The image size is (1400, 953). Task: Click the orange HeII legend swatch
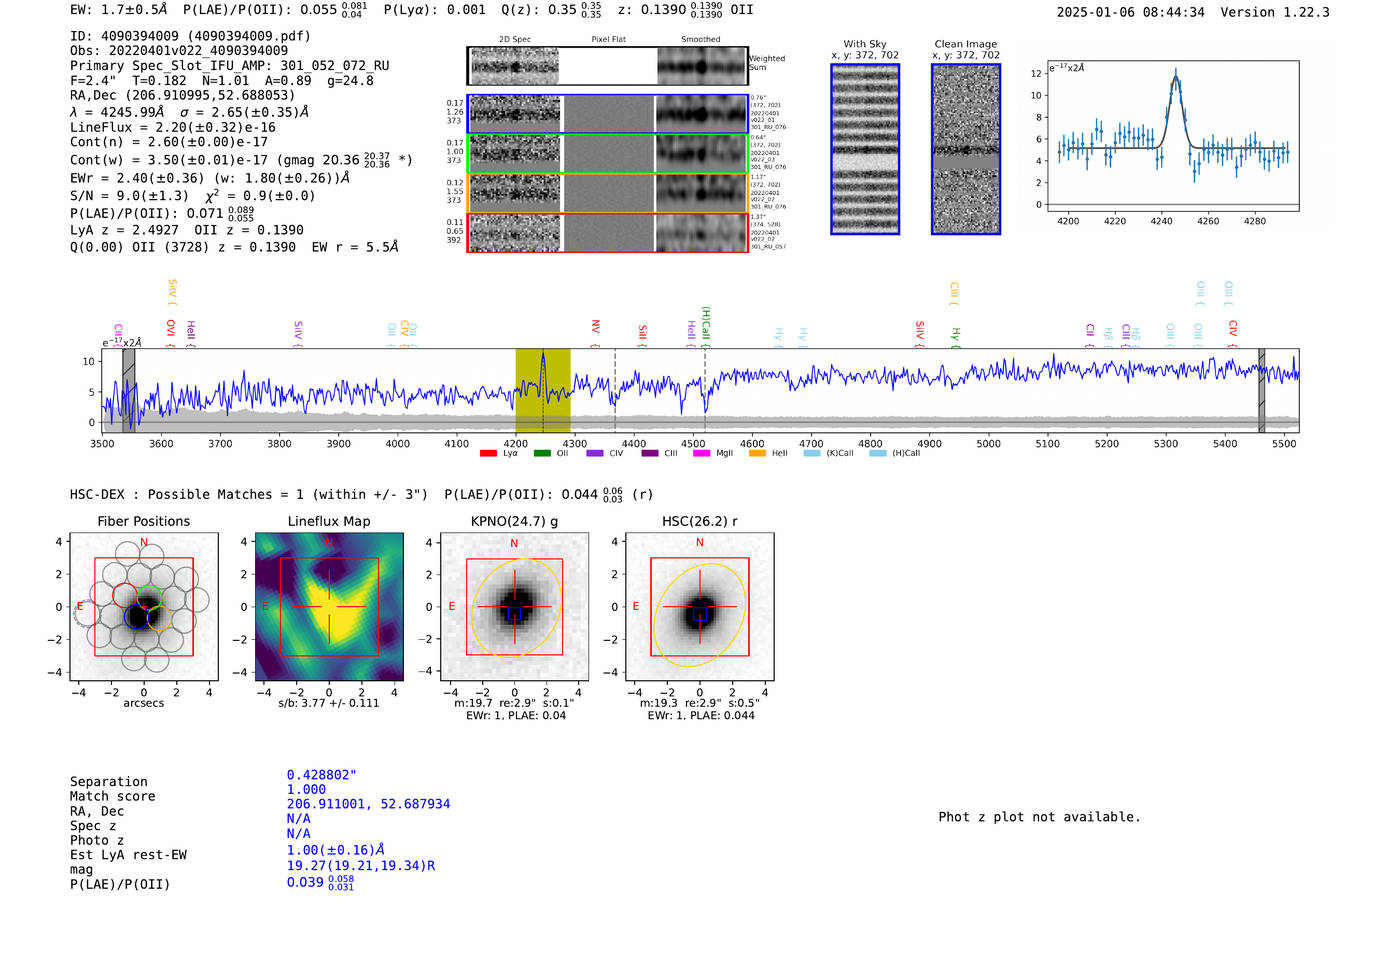coord(757,453)
